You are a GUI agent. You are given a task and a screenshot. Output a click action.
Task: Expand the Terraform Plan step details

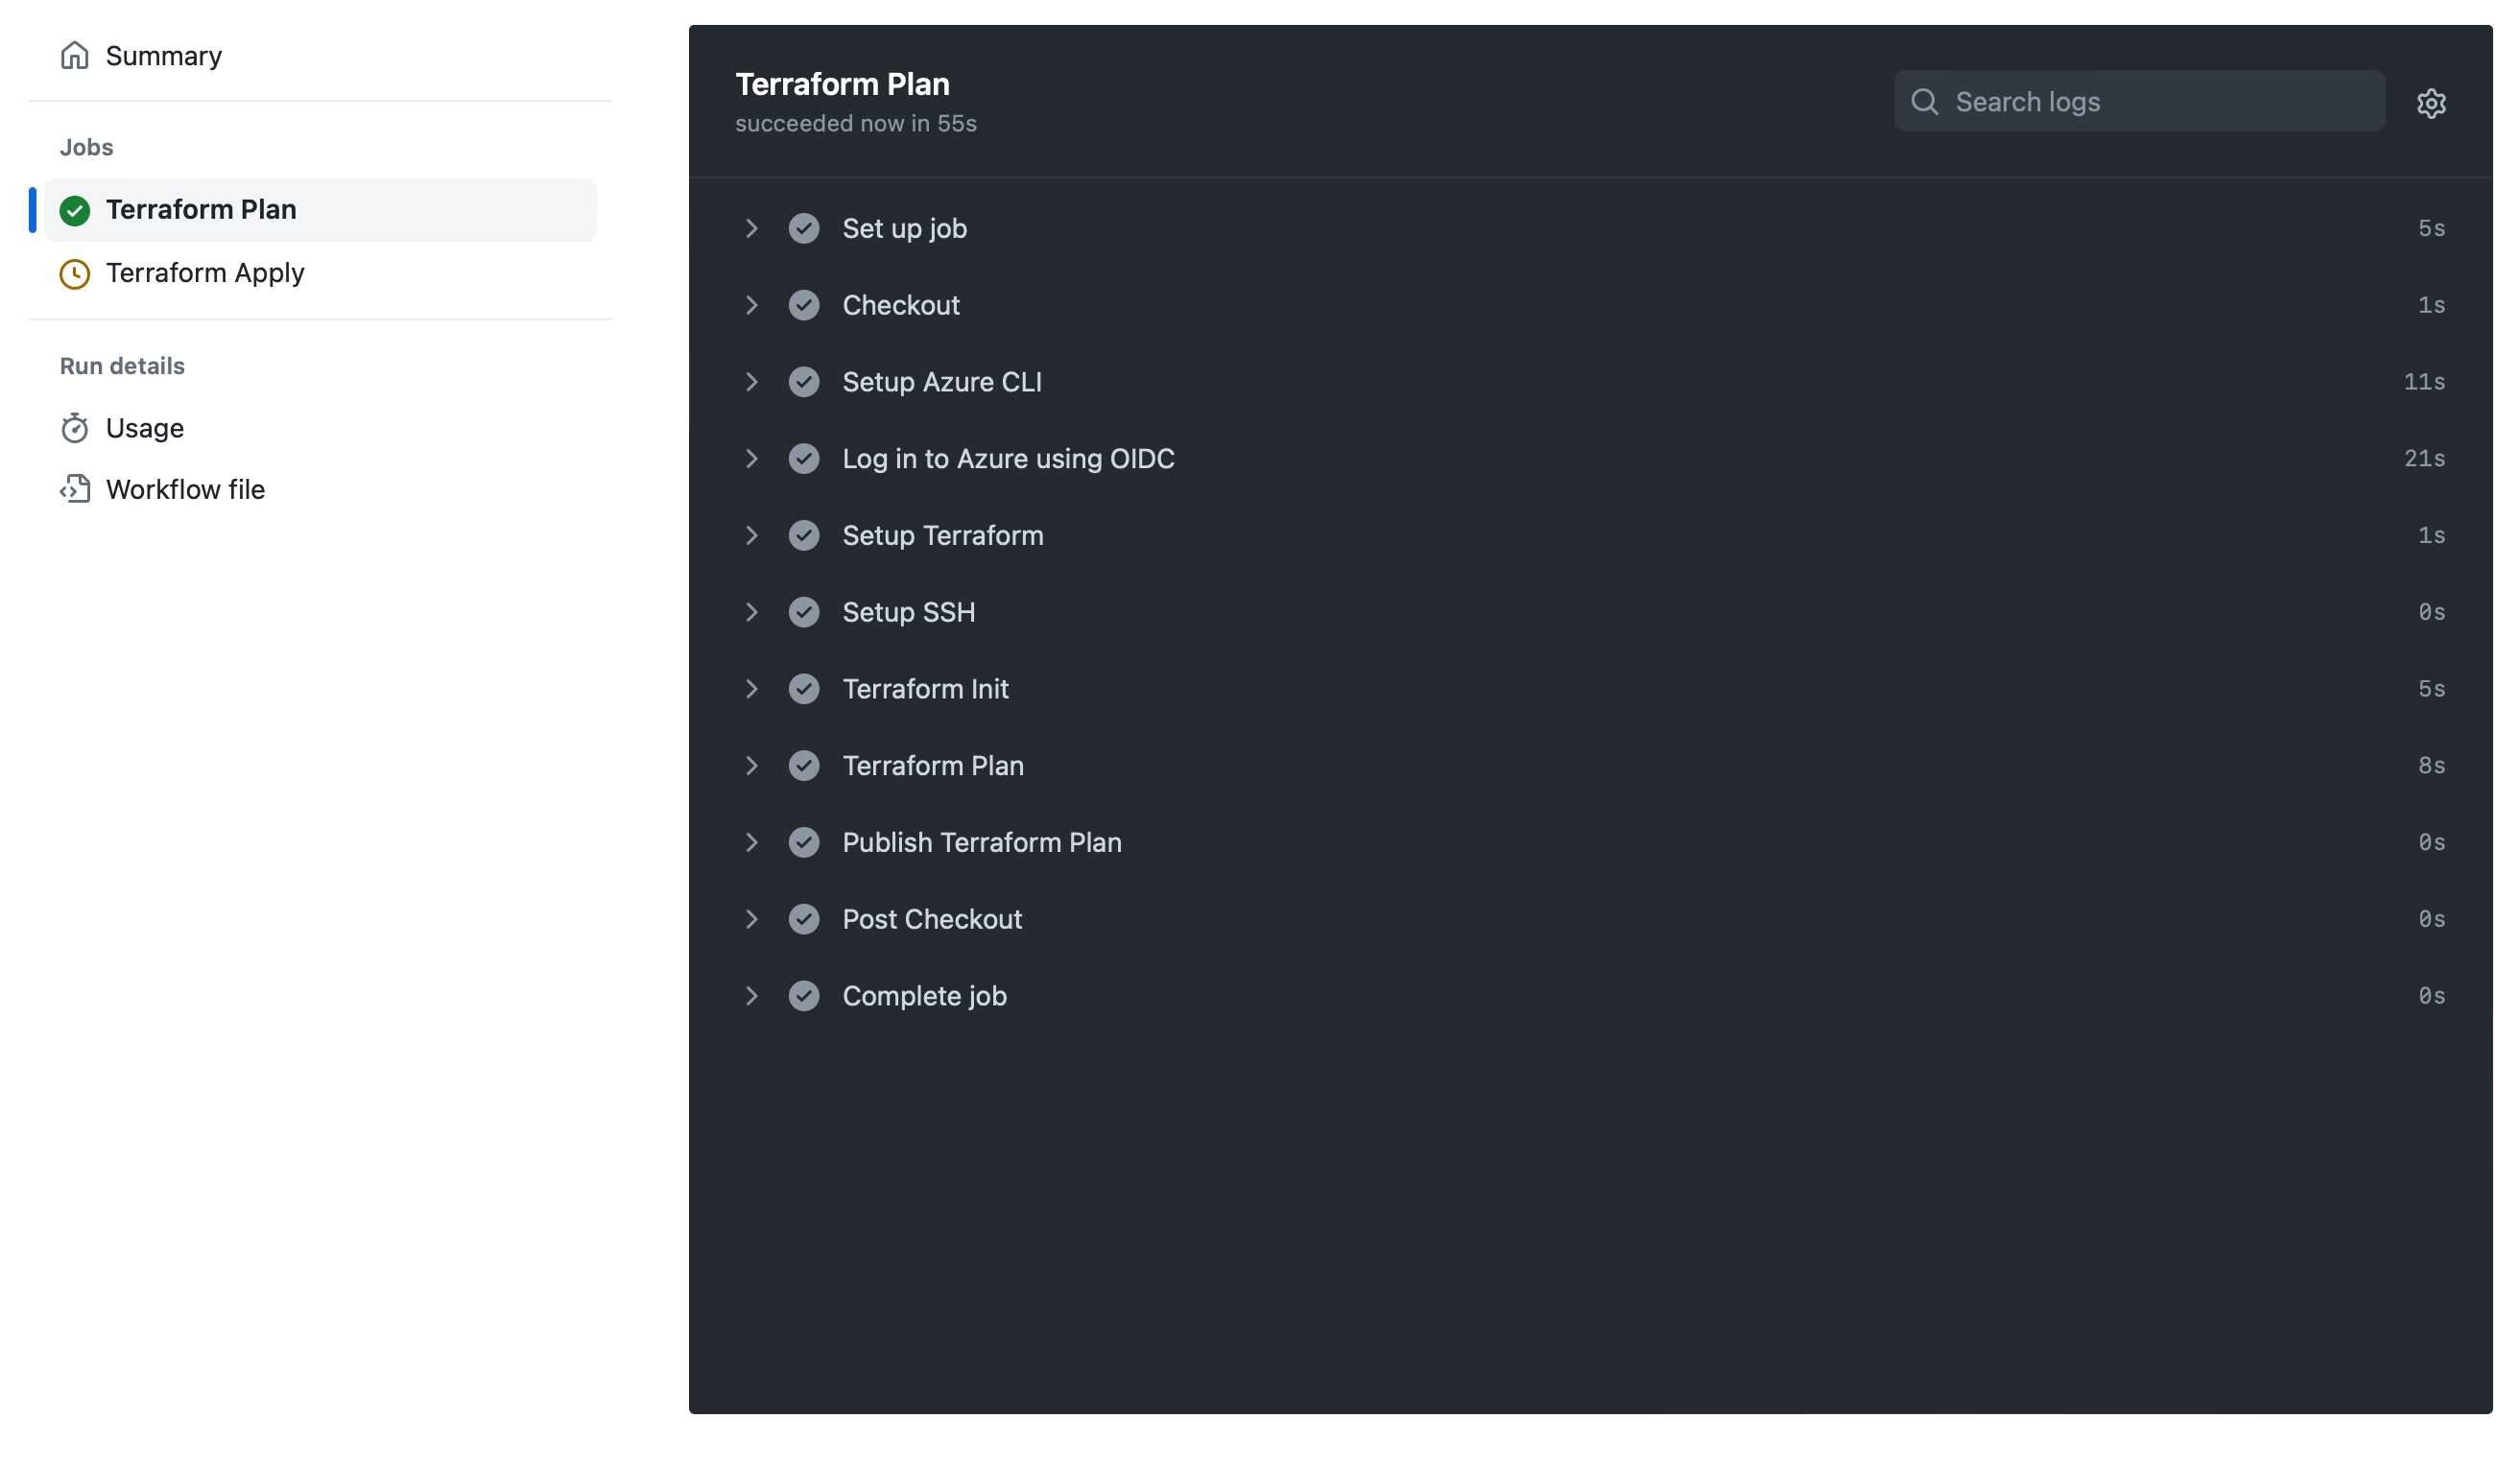point(749,765)
